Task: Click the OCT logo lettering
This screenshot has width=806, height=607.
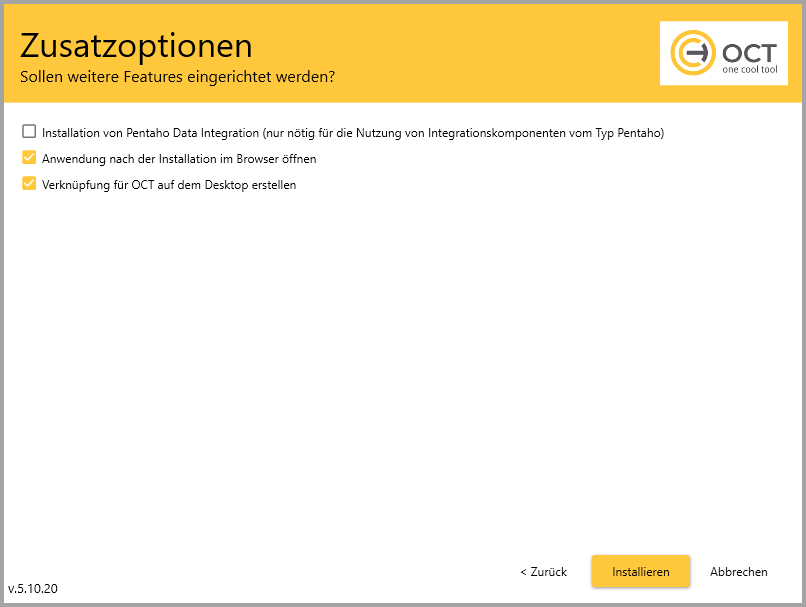Action: (747, 52)
